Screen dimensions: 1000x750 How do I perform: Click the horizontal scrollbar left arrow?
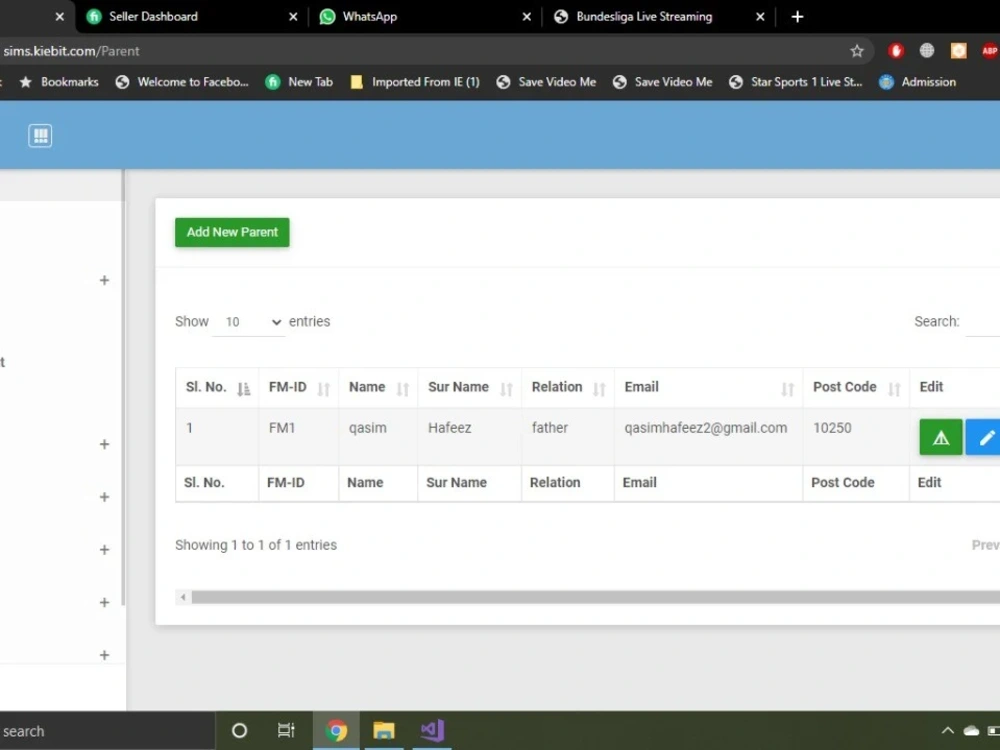pyautogui.click(x=183, y=597)
